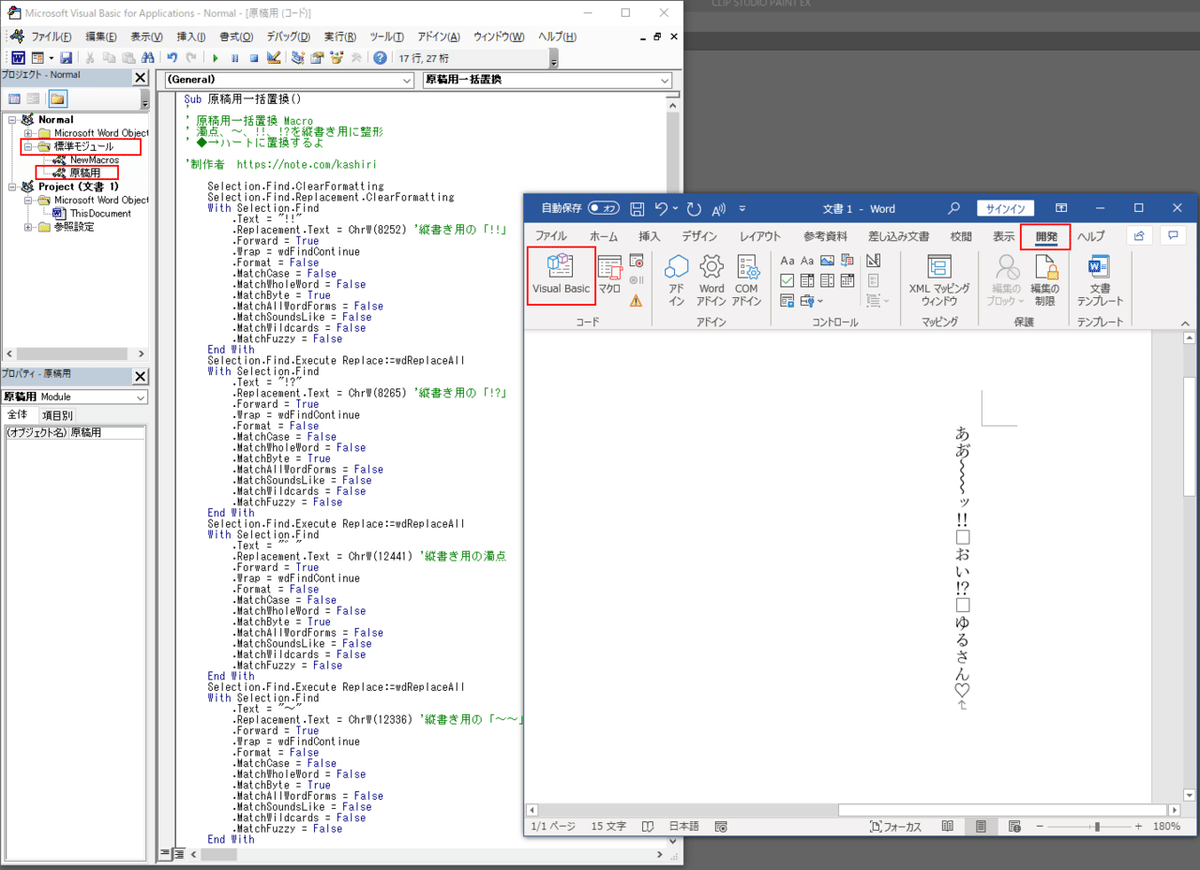
Task: Open the (General) object dropdown
Action: [x=407, y=80]
